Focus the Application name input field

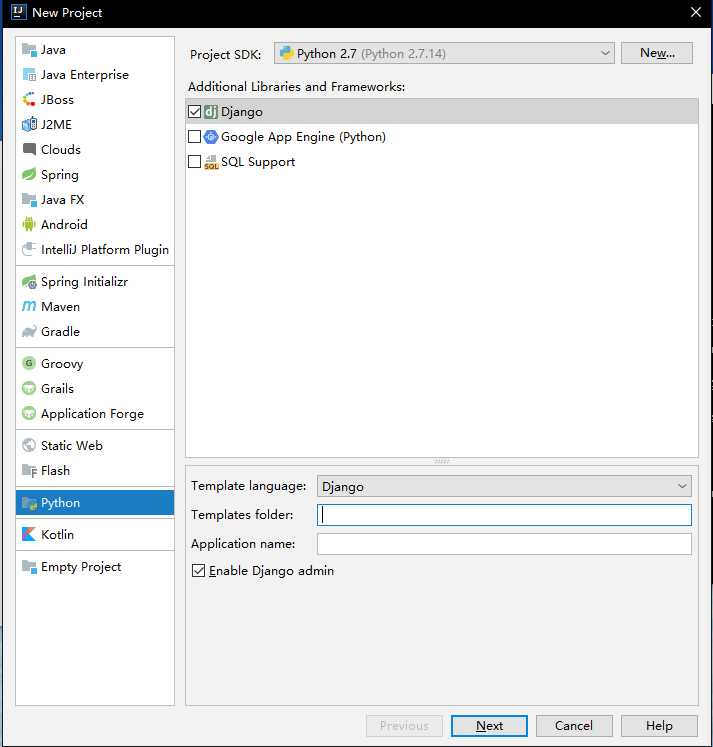coord(504,544)
